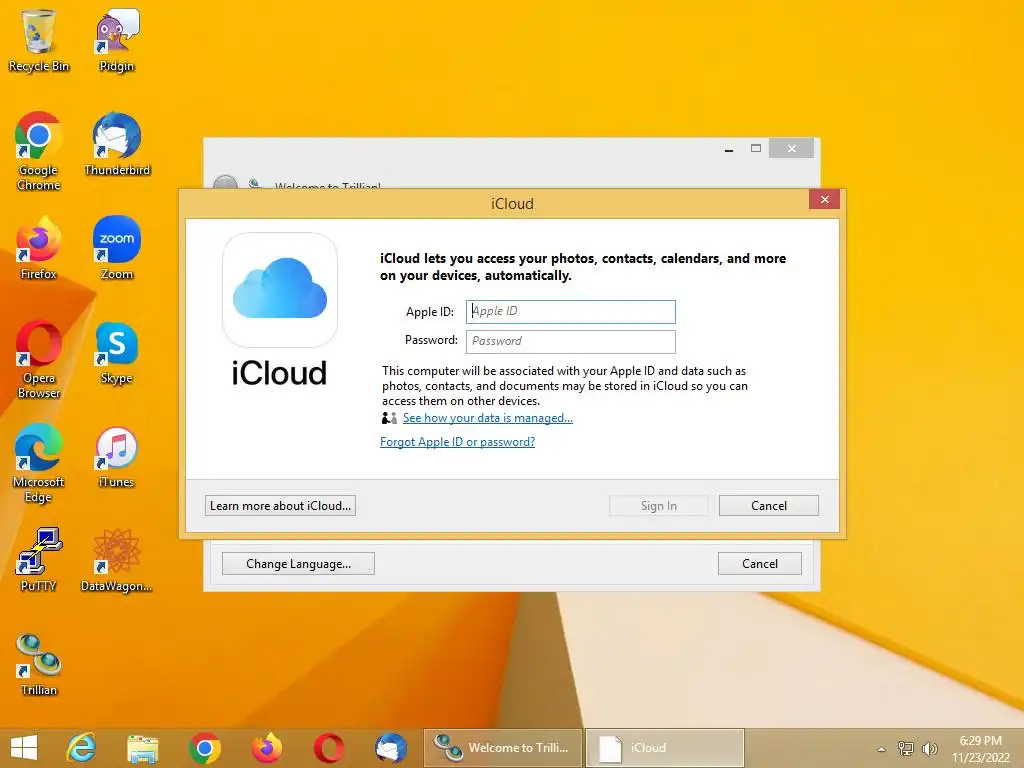Select the Pidgin desktop shortcut
The height and width of the screenshot is (768, 1024).
pyautogui.click(x=117, y=40)
